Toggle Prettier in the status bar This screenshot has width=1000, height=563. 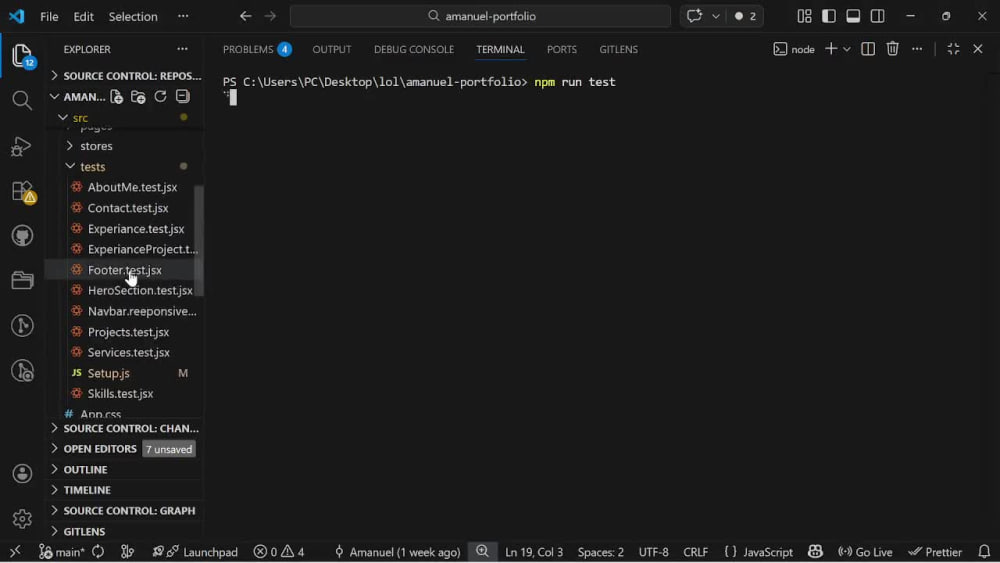[x=935, y=552]
